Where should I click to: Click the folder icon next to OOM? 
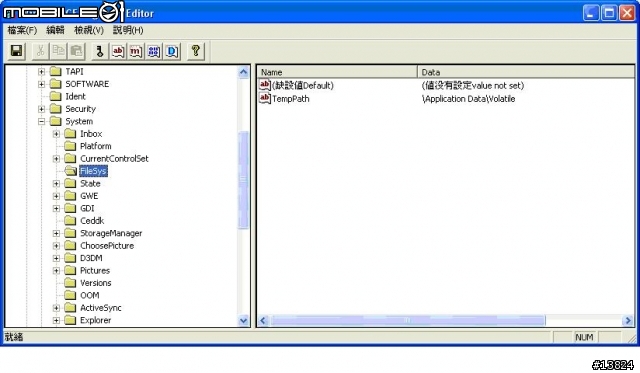click(70, 295)
